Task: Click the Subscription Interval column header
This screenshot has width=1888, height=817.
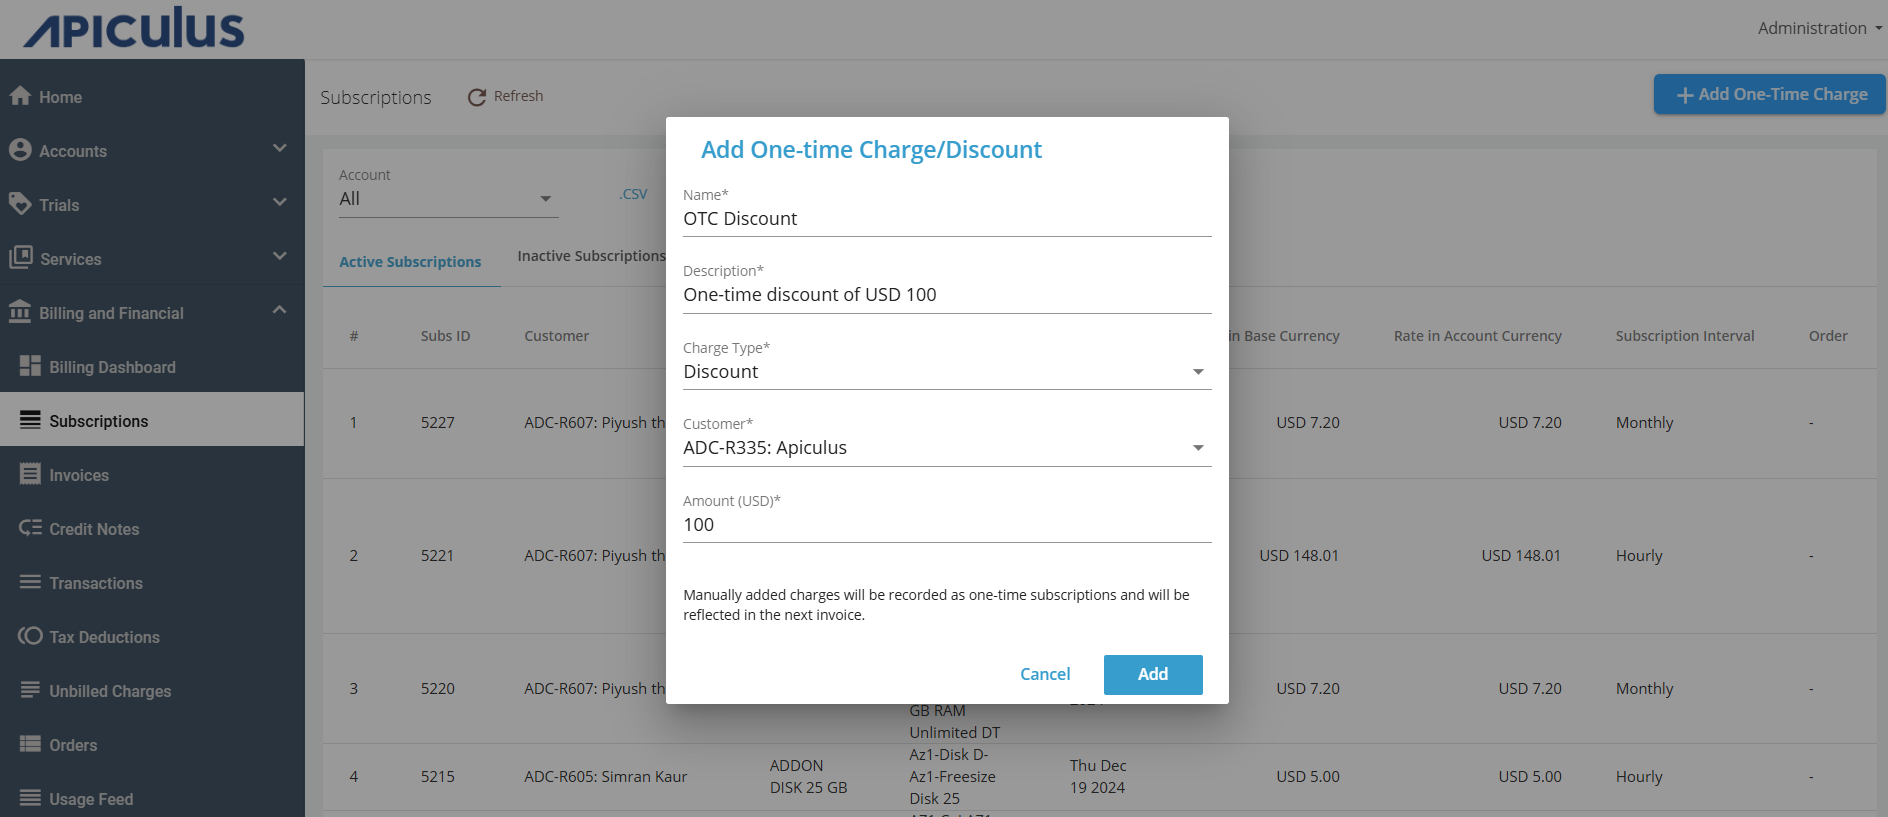Action: coord(1685,336)
